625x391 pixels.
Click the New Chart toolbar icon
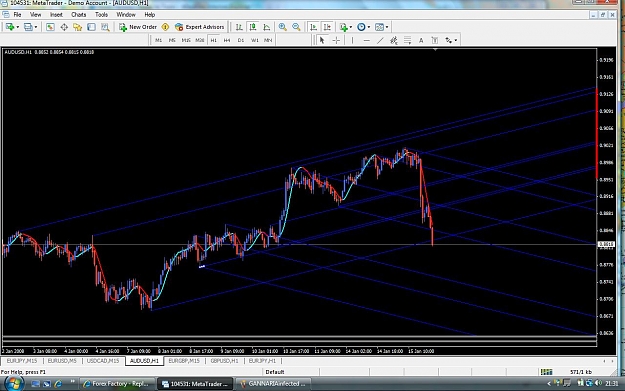[10, 27]
